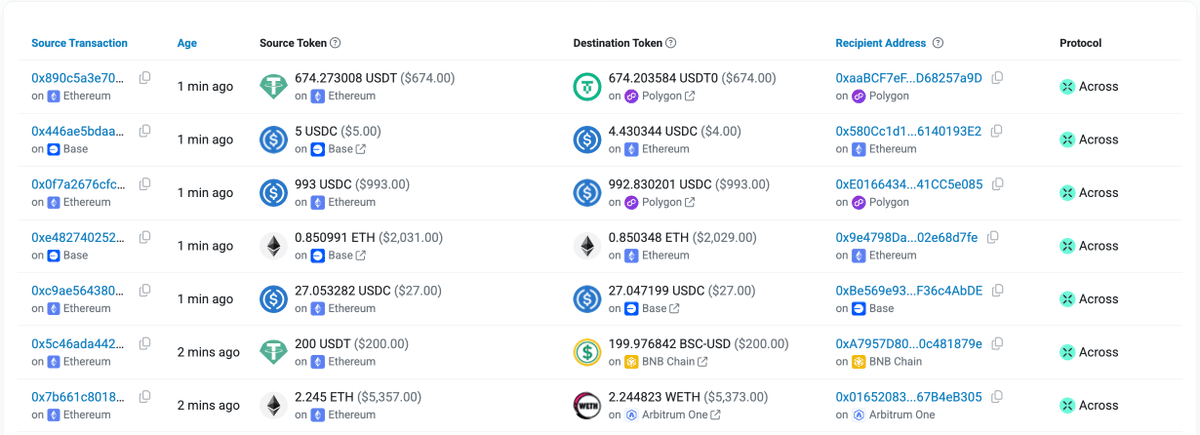Click Across protocol in last row
The image size is (1200, 435).
pyautogui.click(x=1089, y=405)
